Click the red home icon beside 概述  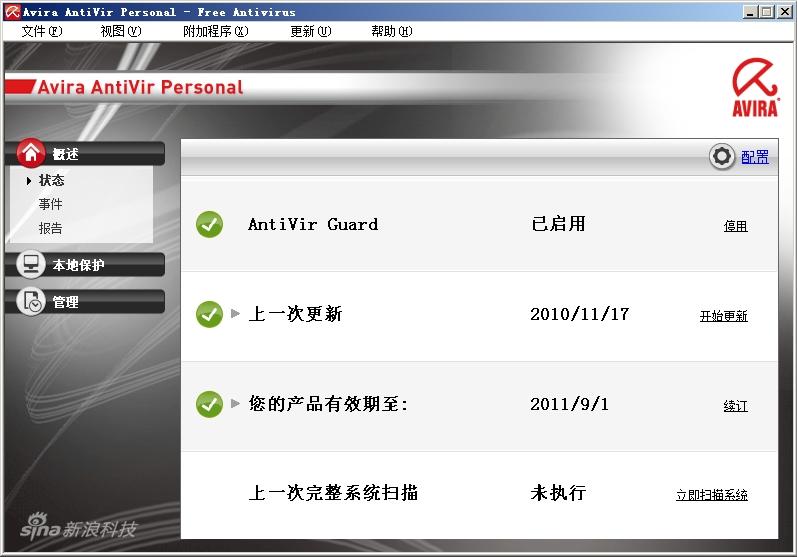pyautogui.click(x=31, y=152)
